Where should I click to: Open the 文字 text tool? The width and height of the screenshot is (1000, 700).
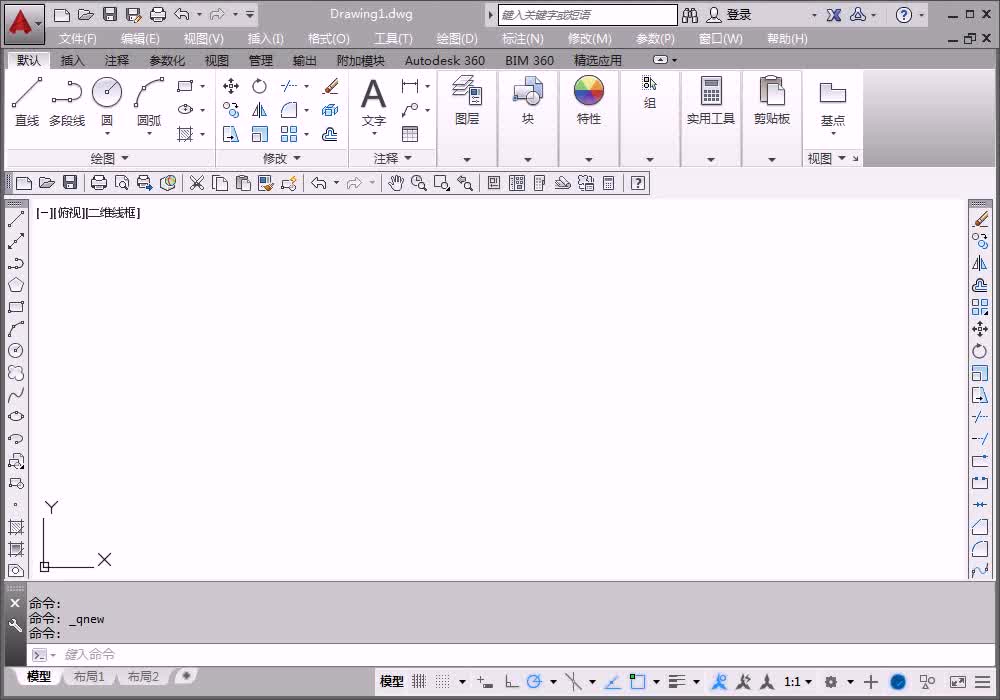374,103
